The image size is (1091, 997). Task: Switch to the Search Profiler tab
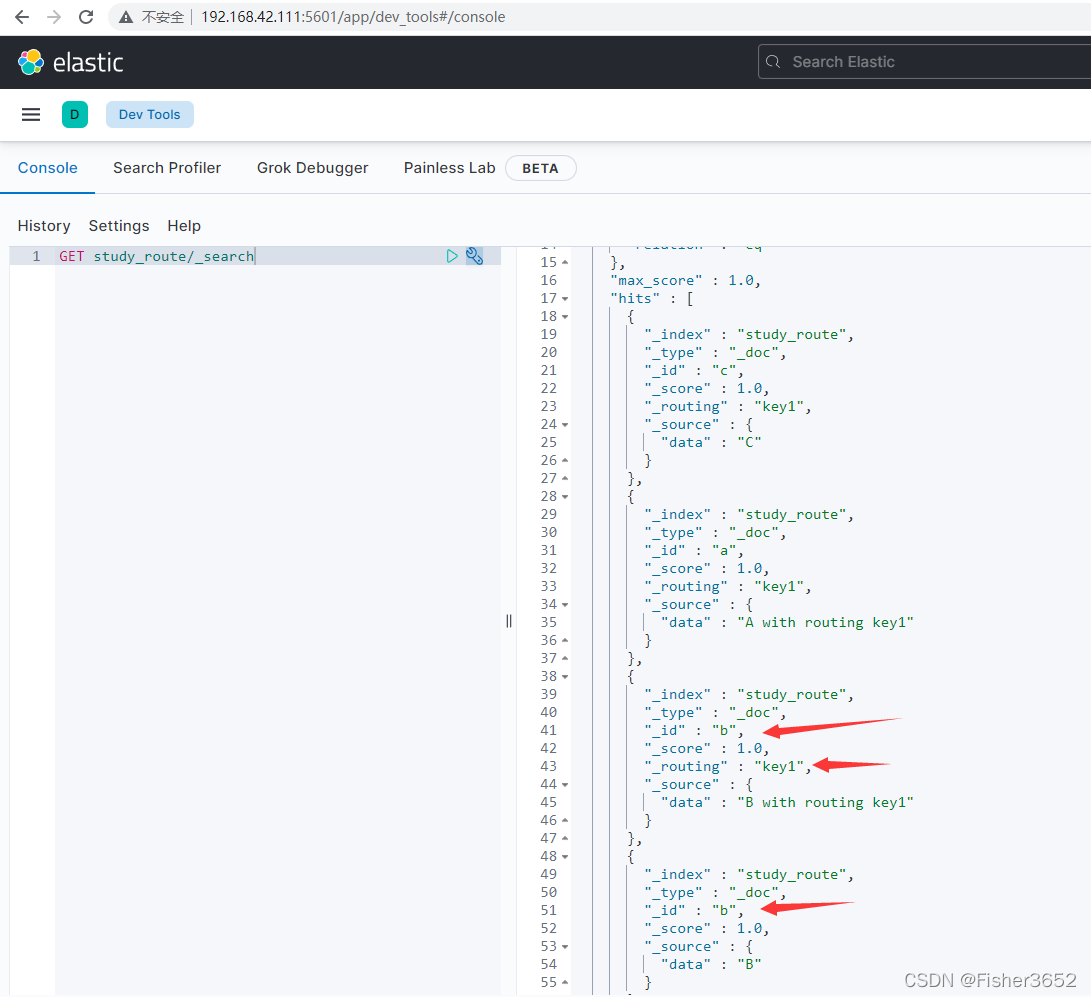pos(167,168)
